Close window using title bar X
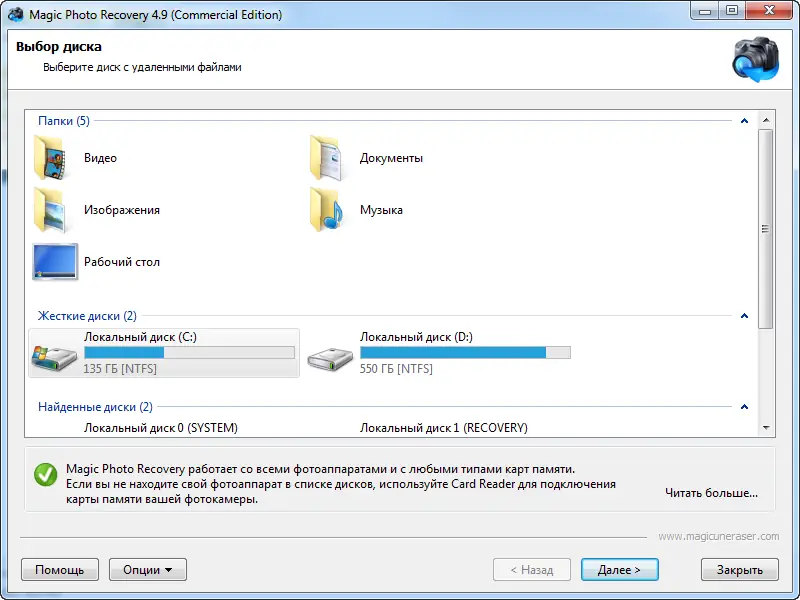 [769, 11]
